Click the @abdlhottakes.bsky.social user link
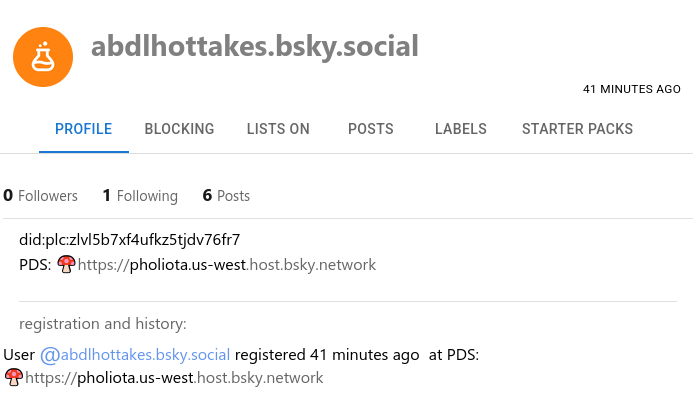Image resolution: width=693 pixels, height=418 pixels. (x=135, y=355)
